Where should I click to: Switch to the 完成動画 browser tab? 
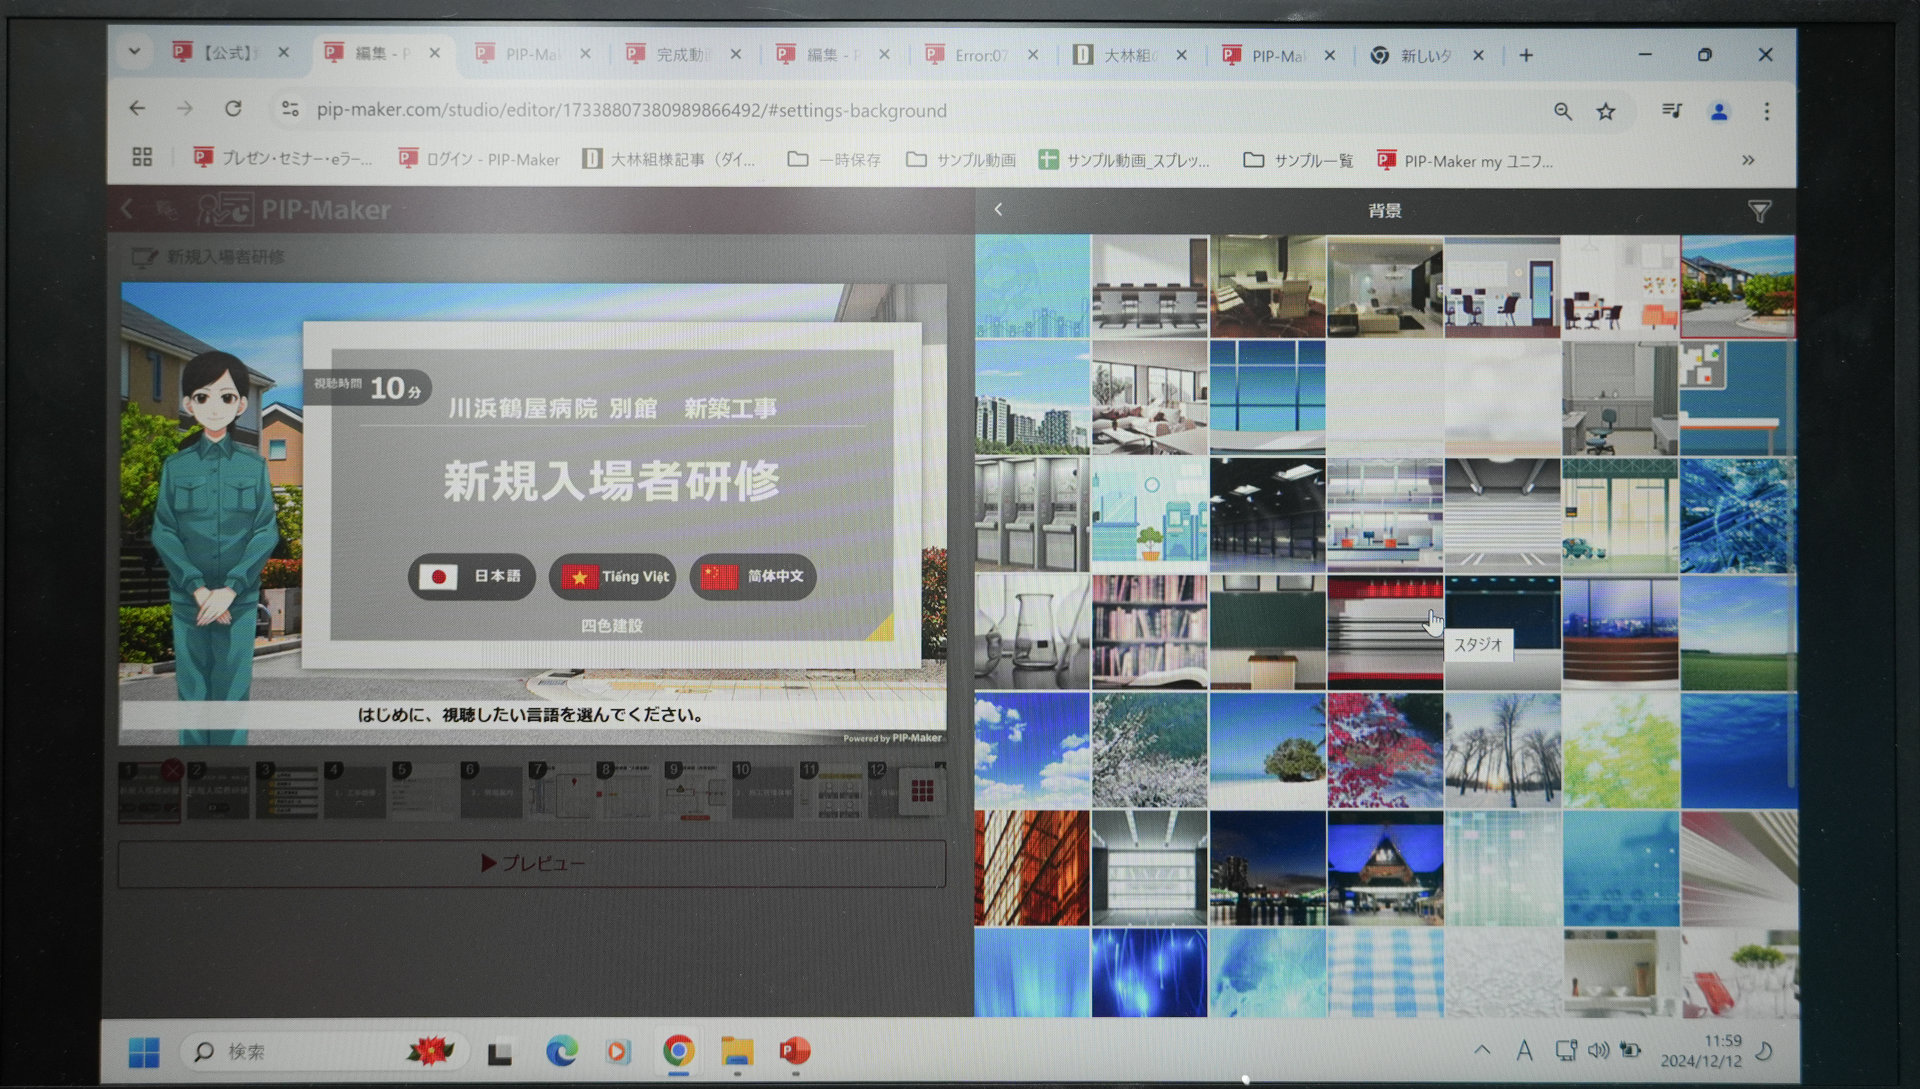(680, 55)
